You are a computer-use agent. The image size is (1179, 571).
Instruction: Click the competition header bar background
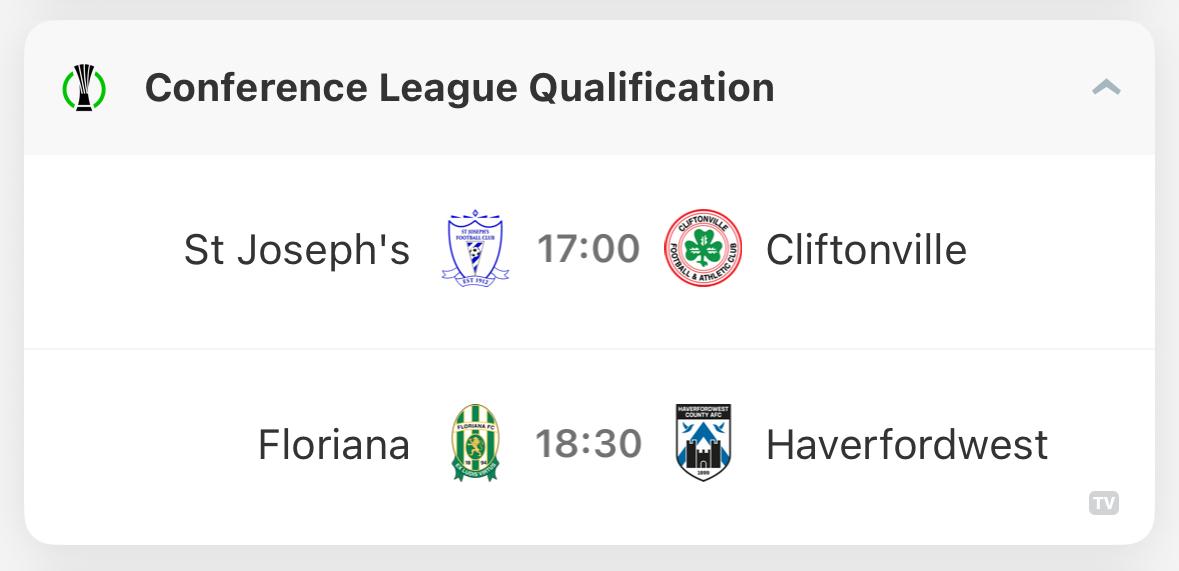pos(932,88)
